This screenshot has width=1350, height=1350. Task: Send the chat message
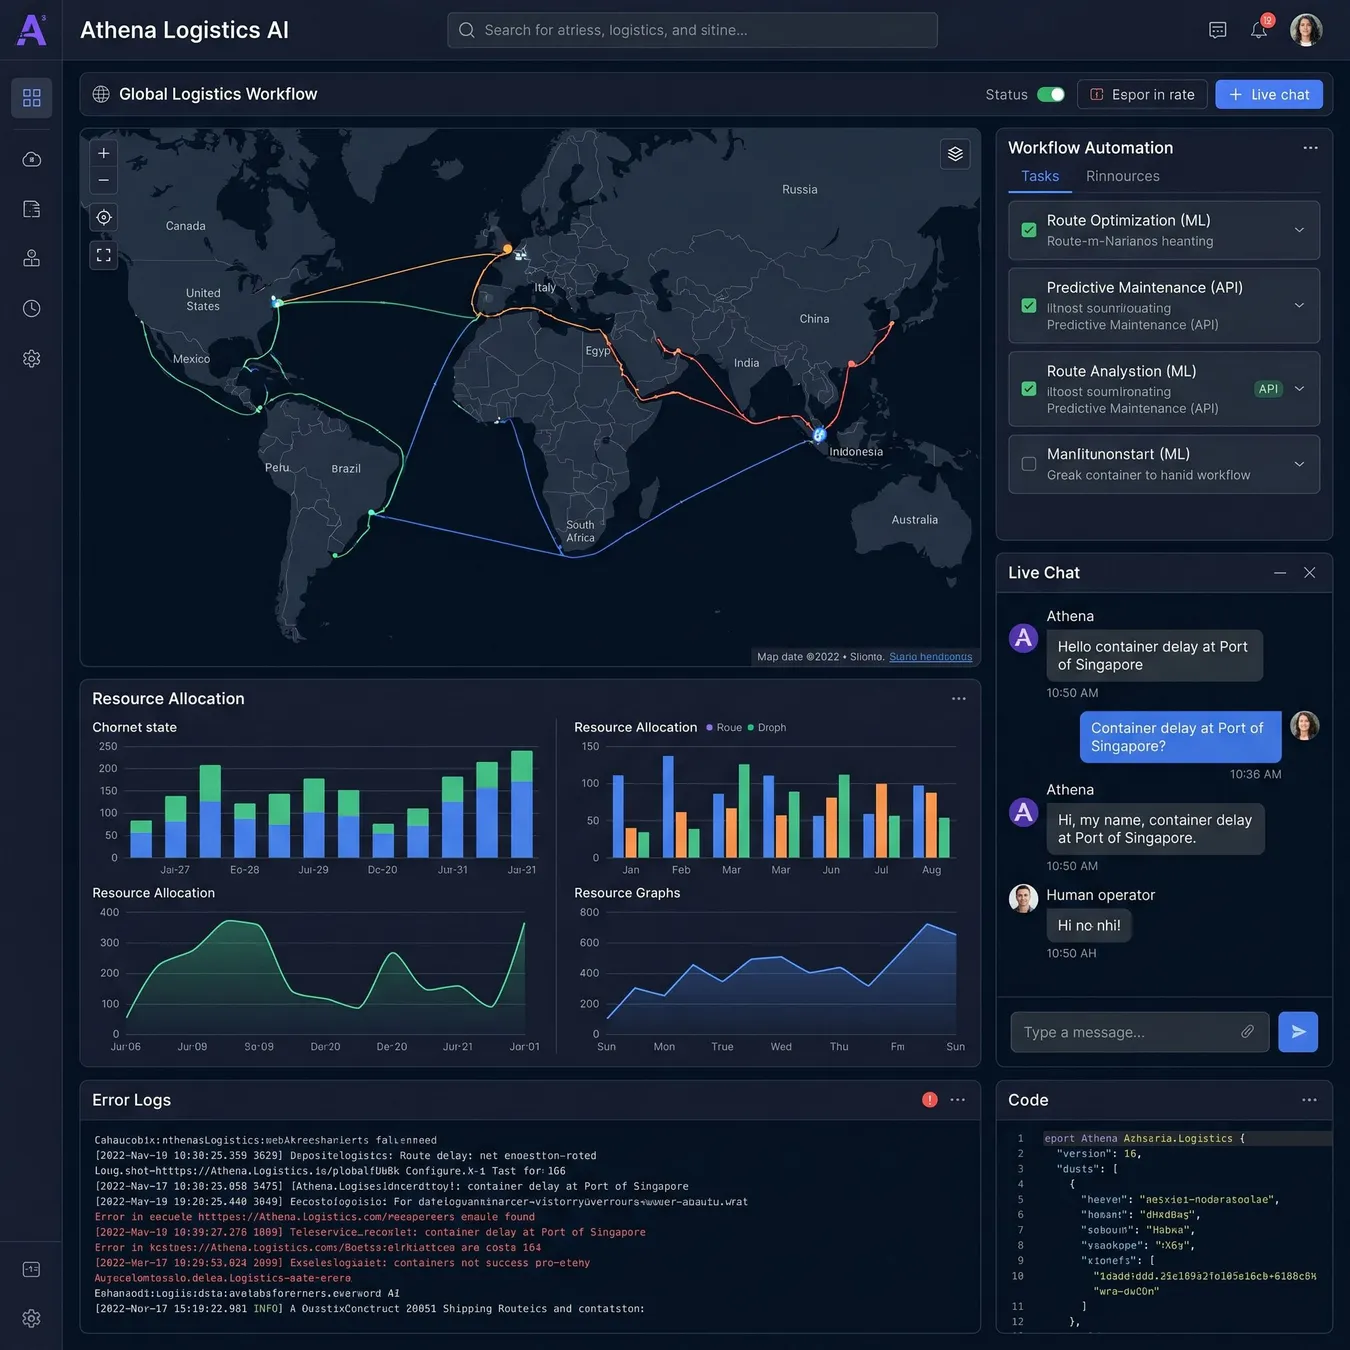(1298, 1032)
